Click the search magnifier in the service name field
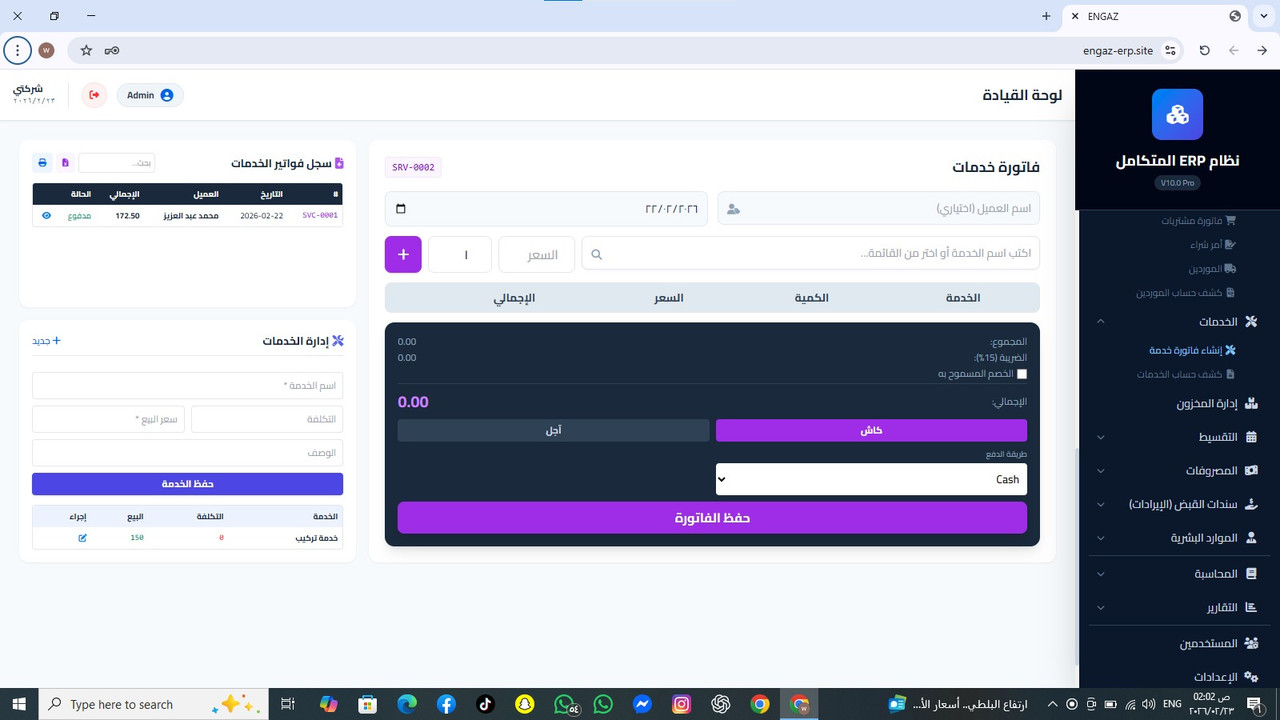Screen dimensions: 1280x720 596,253
